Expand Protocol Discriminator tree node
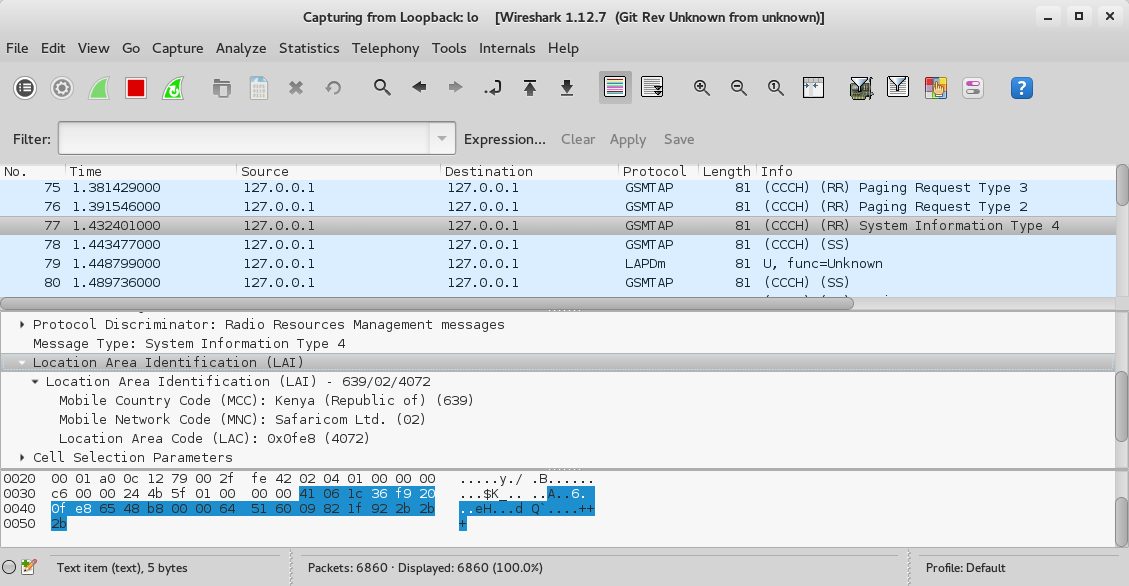 click(22, 325)
